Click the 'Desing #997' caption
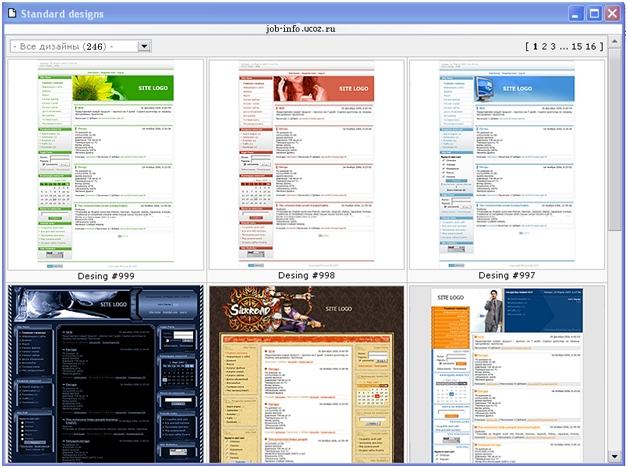This screenshot has height=468, width=628. [507, 275]
